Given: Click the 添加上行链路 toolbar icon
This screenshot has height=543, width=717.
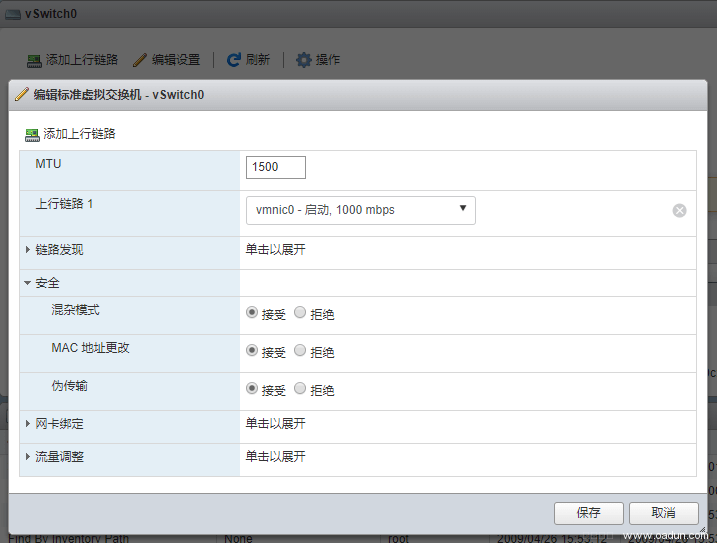Looking at the screenshot, I should 34,60.
